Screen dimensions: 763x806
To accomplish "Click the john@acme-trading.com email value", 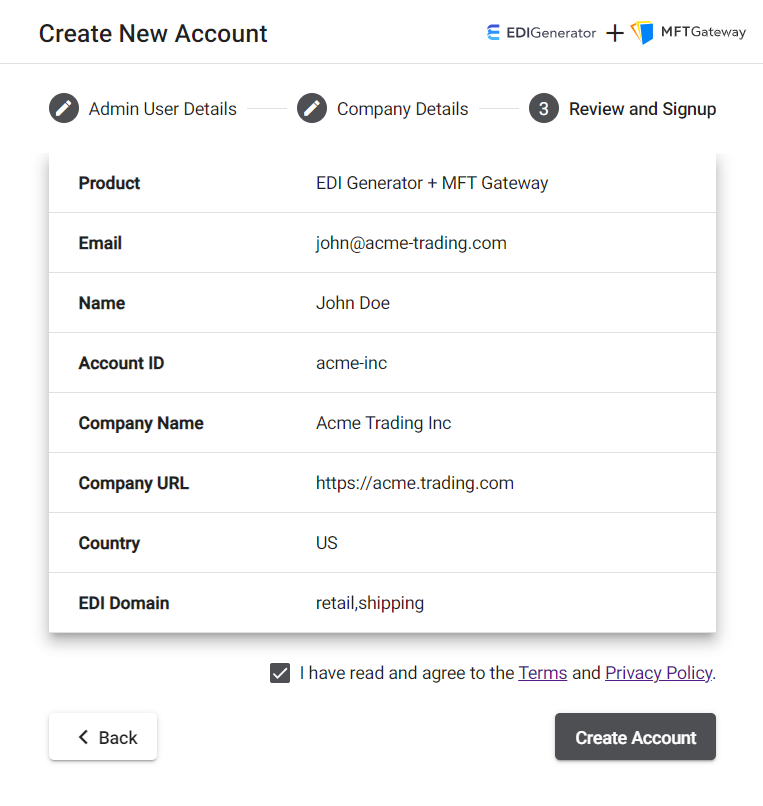I will [x=411, y=243].
